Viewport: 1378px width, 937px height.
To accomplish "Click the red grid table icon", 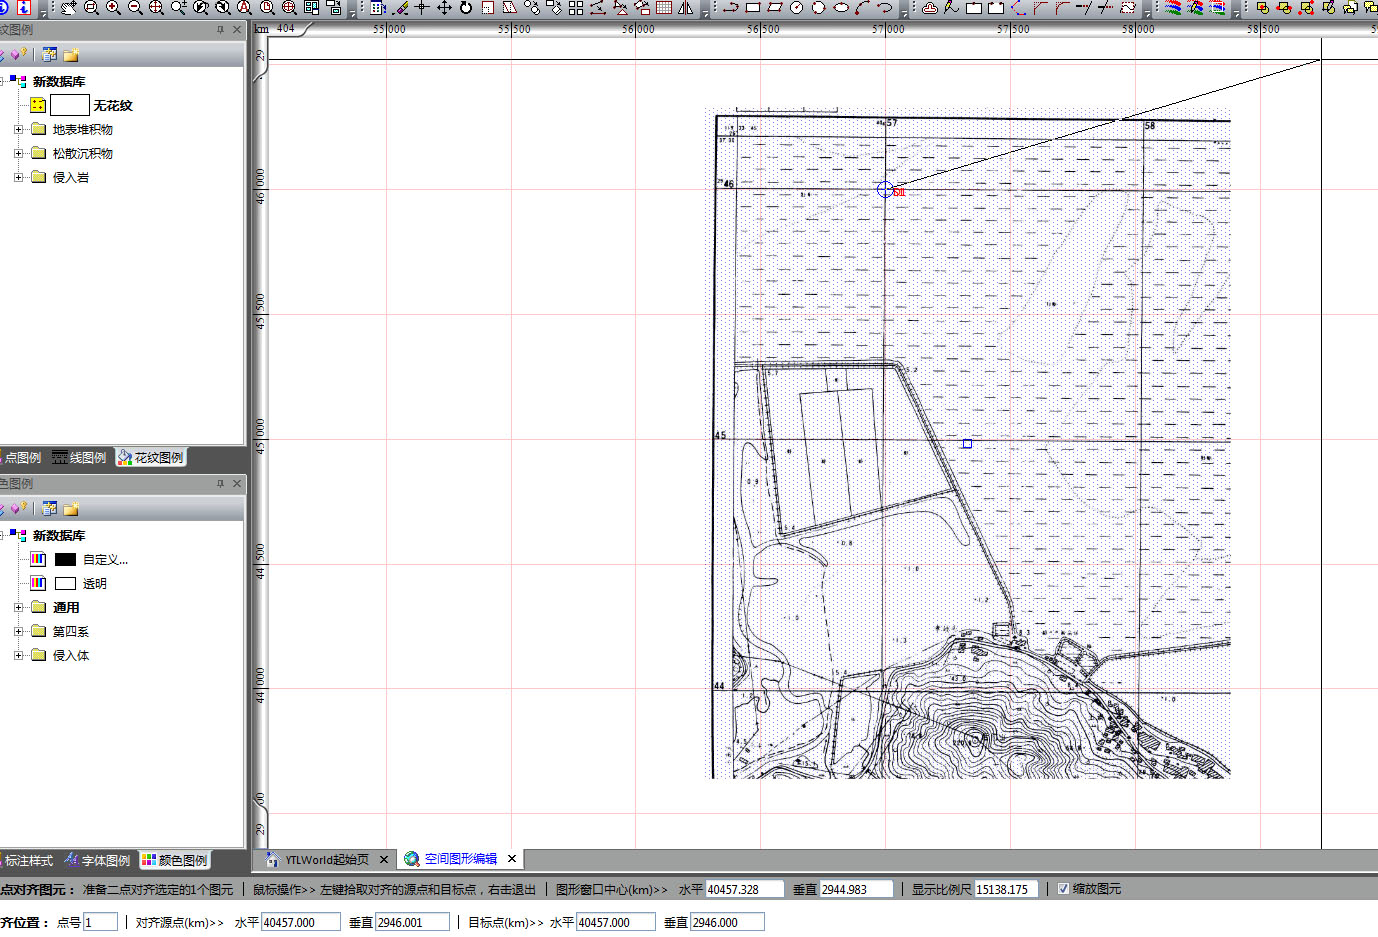I will (663, 7).
